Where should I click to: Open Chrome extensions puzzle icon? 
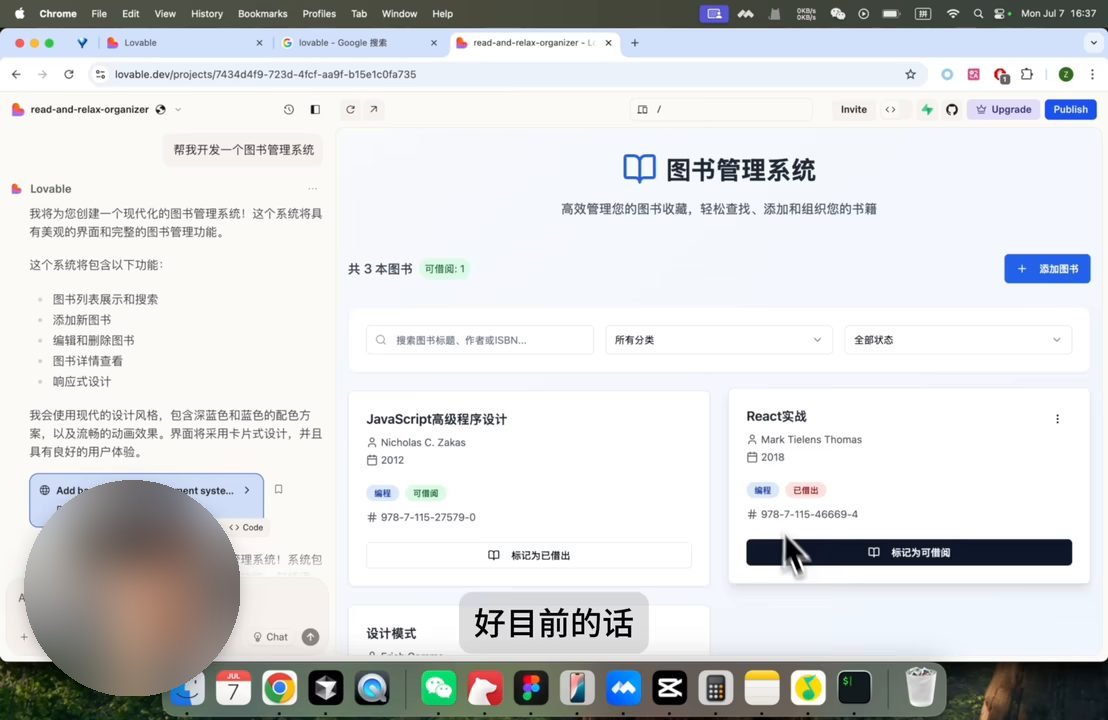pos(1027,74)
